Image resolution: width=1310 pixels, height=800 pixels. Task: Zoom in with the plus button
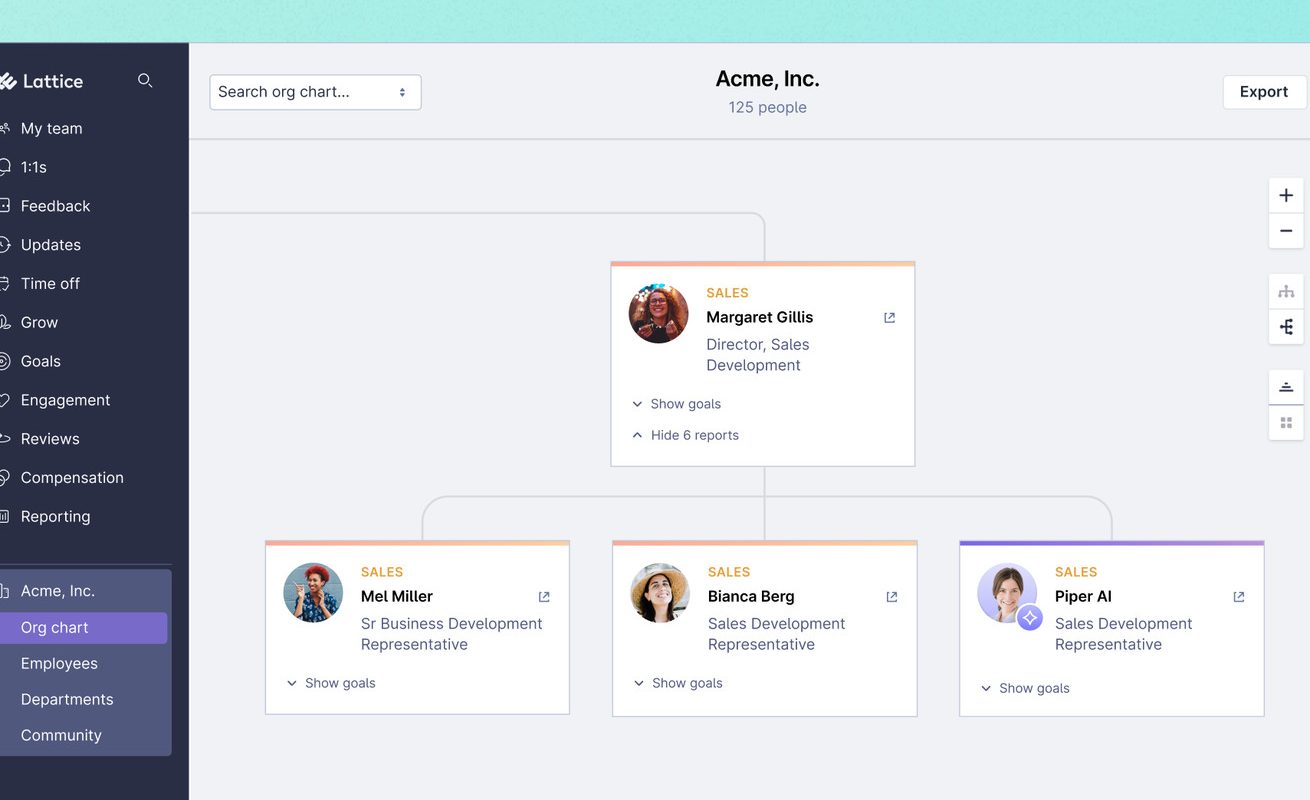[1286, 196]
